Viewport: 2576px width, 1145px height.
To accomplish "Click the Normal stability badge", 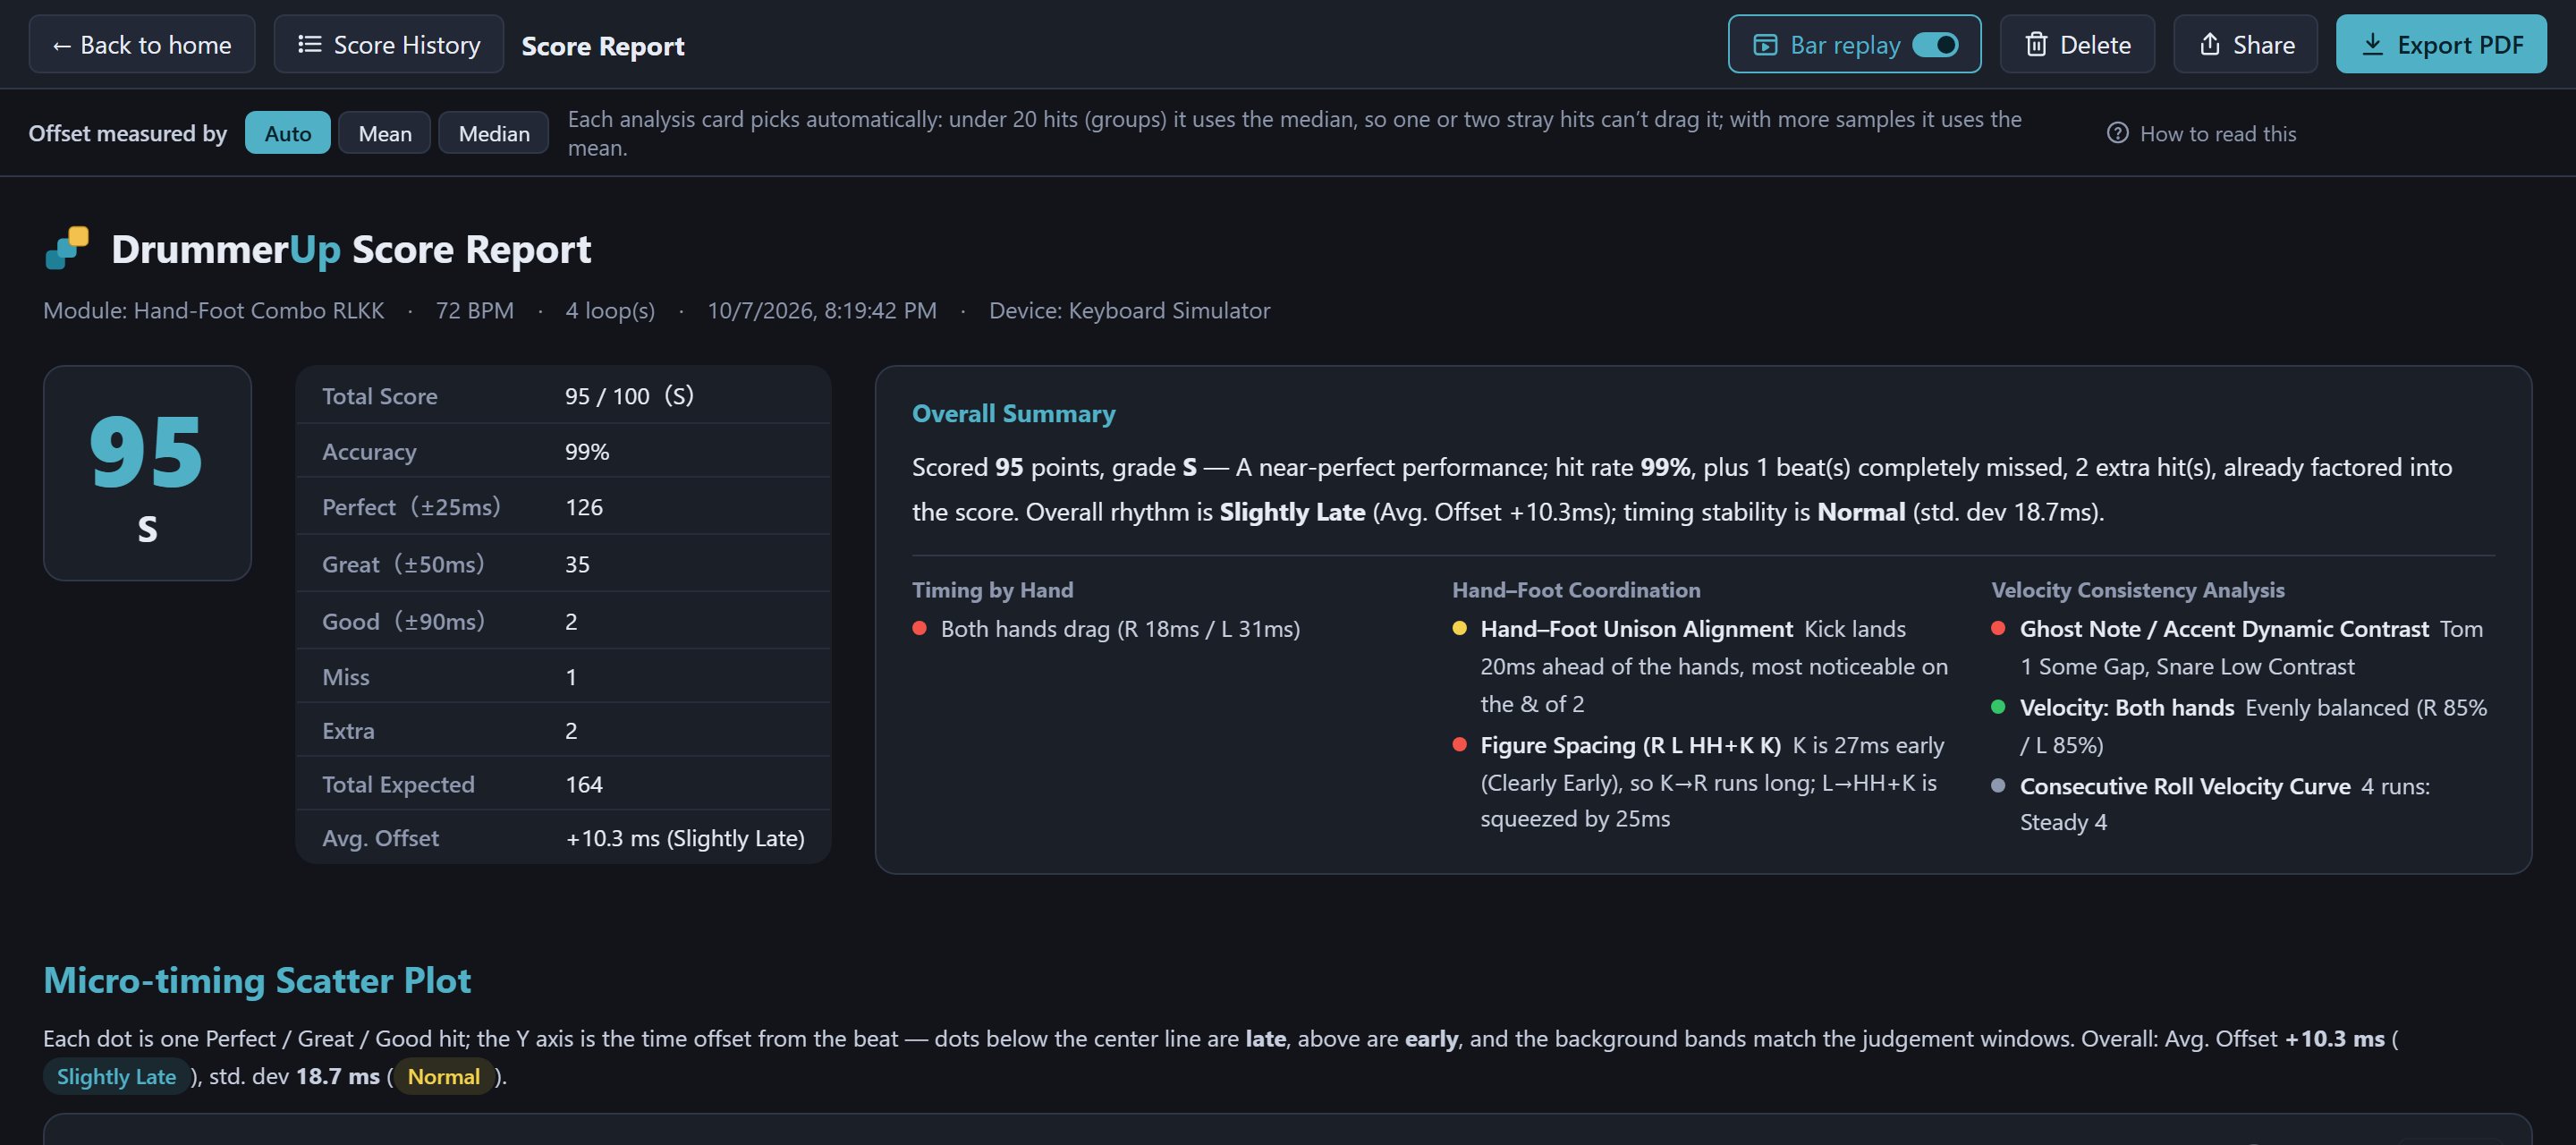I will [444, 1076].
